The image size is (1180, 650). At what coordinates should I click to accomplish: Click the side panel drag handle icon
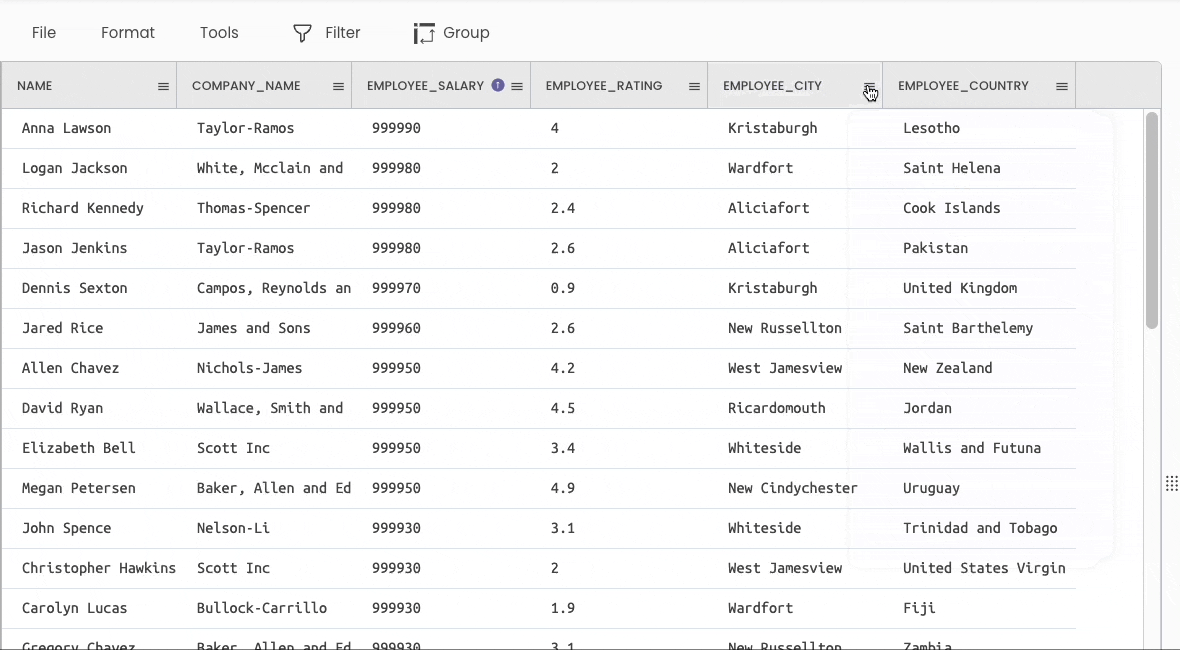[x=1171, y=484]
